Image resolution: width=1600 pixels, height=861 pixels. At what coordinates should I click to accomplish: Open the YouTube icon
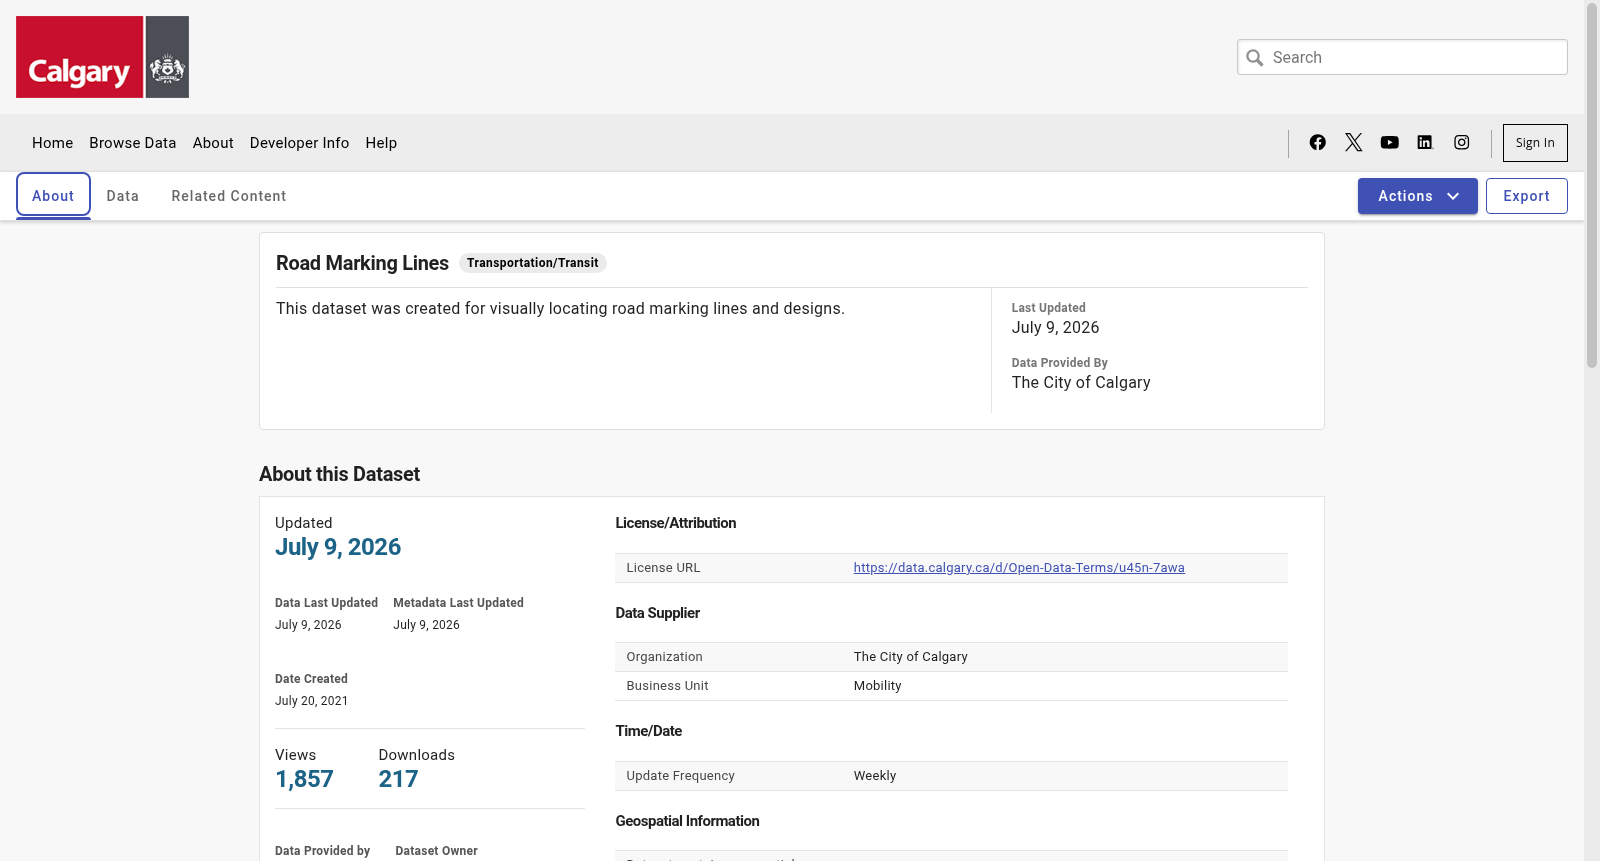[1389, 142]
